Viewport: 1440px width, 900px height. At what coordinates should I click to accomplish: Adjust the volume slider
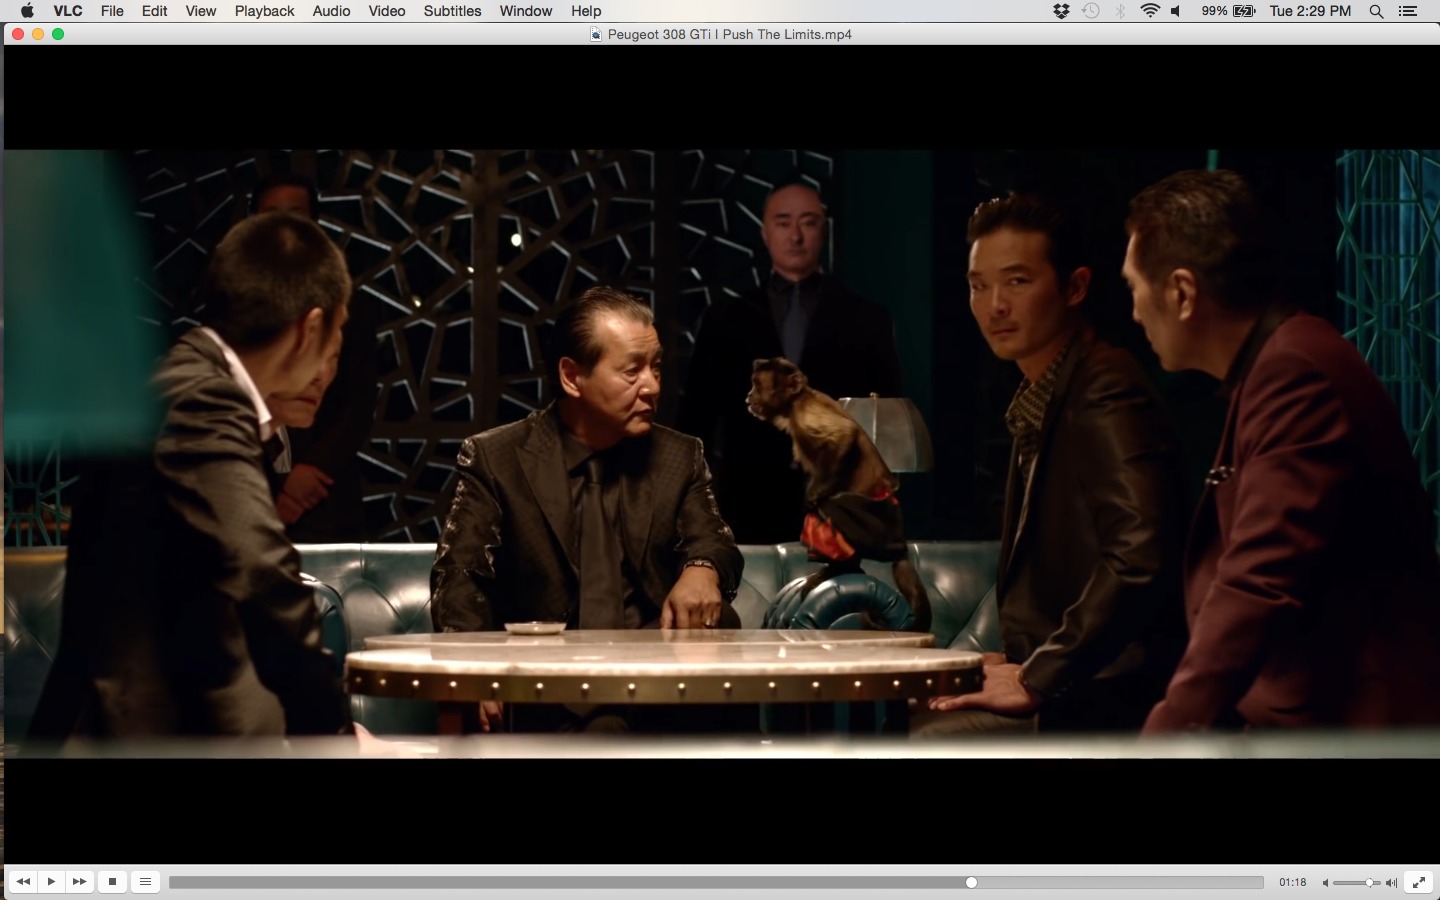point(1357,883)
